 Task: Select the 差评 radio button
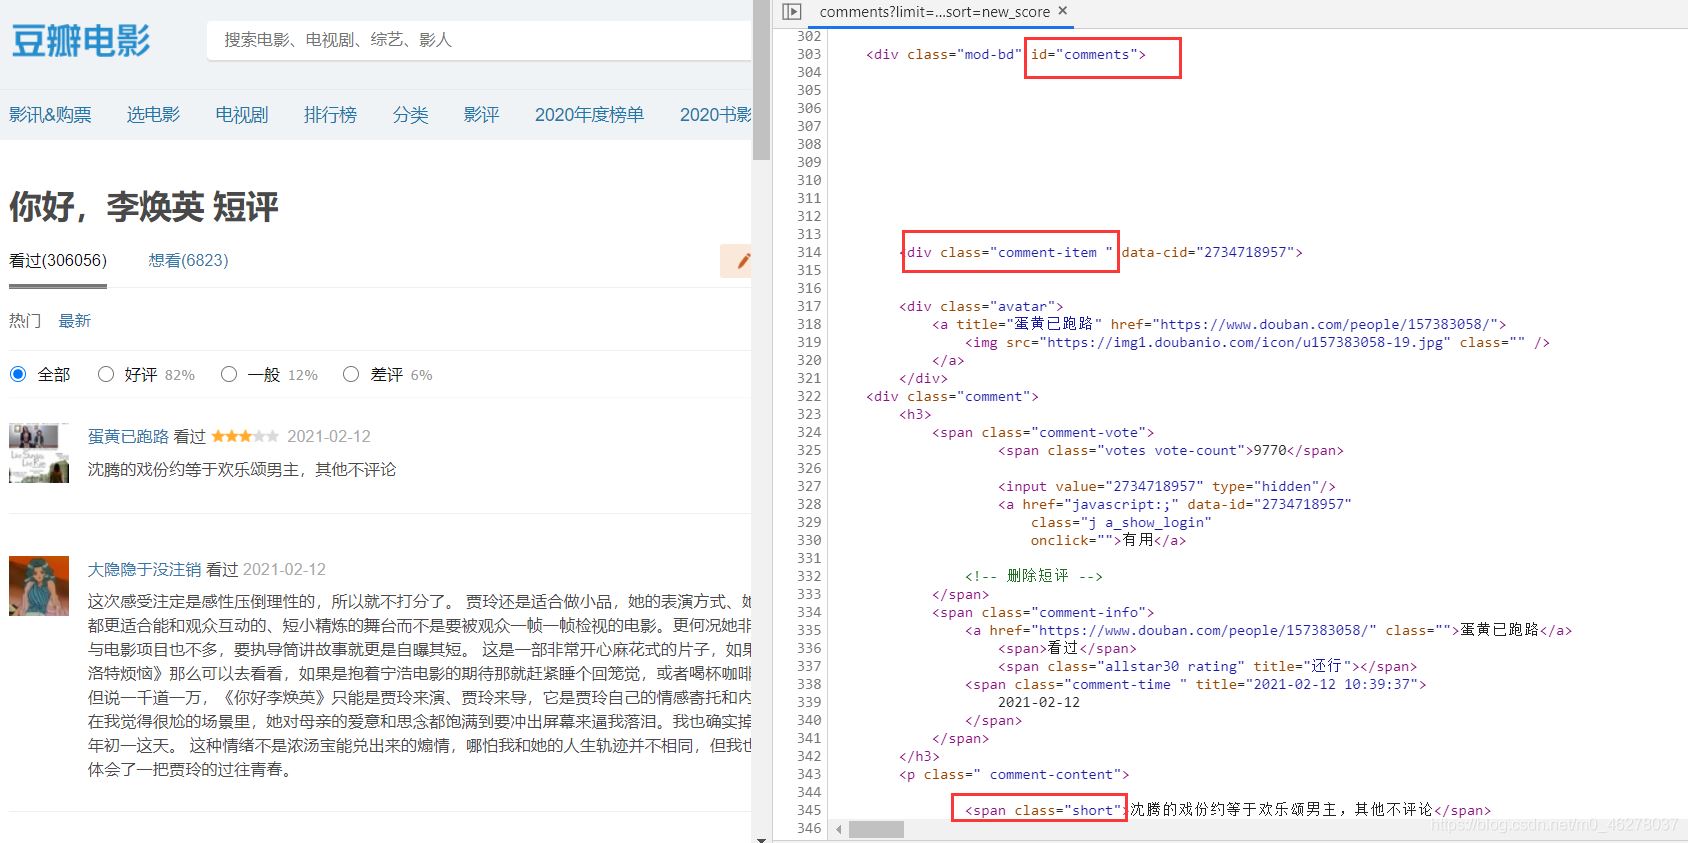(351, 374)
